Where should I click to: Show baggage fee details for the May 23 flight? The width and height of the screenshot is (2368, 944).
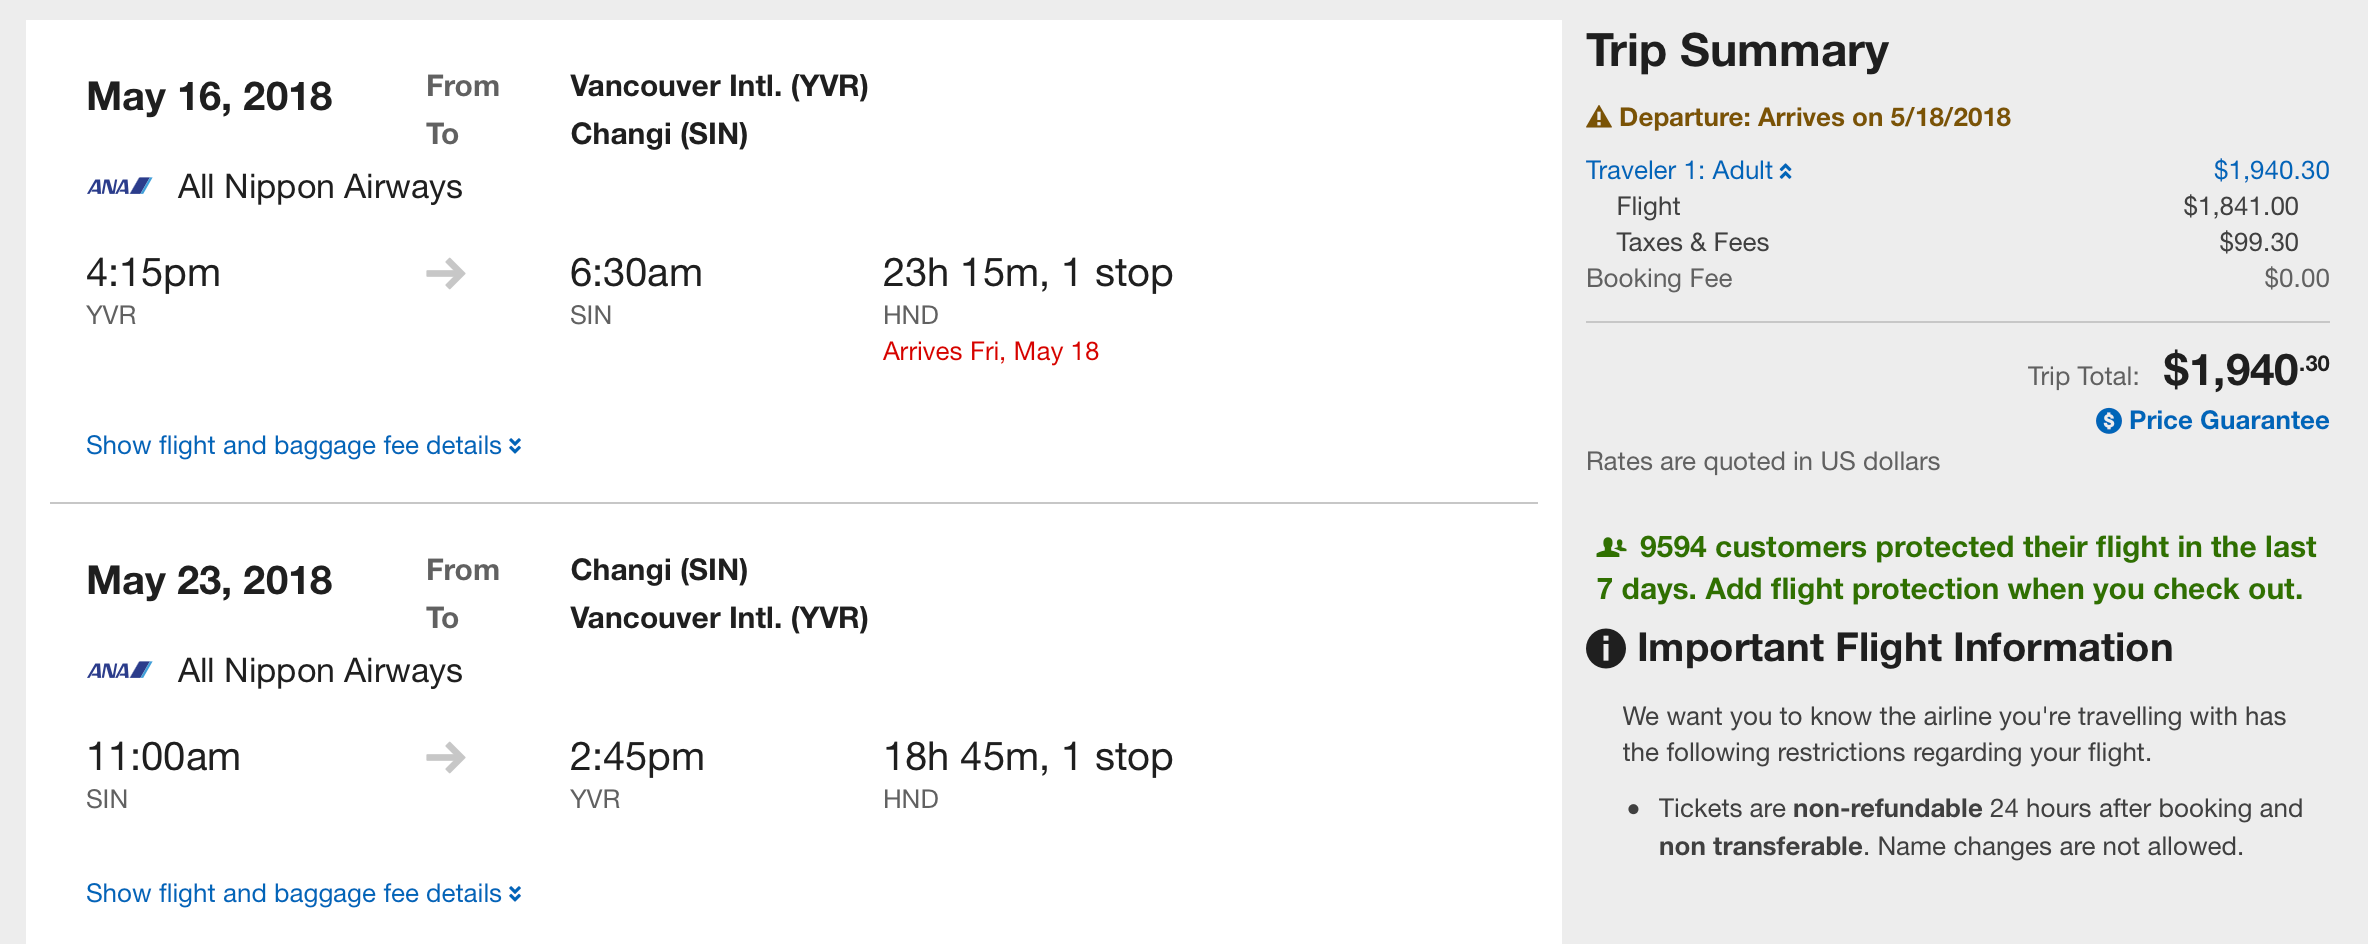[303, 893]
